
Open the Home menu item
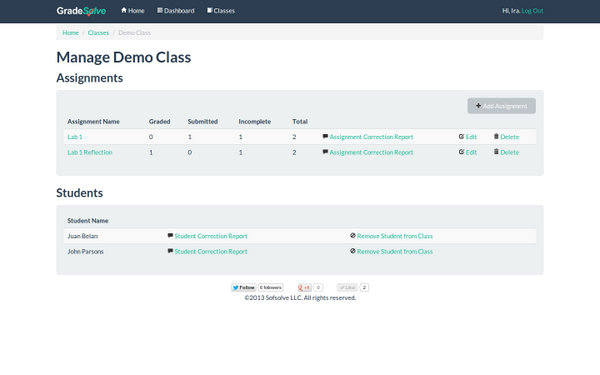click(133, 11)
